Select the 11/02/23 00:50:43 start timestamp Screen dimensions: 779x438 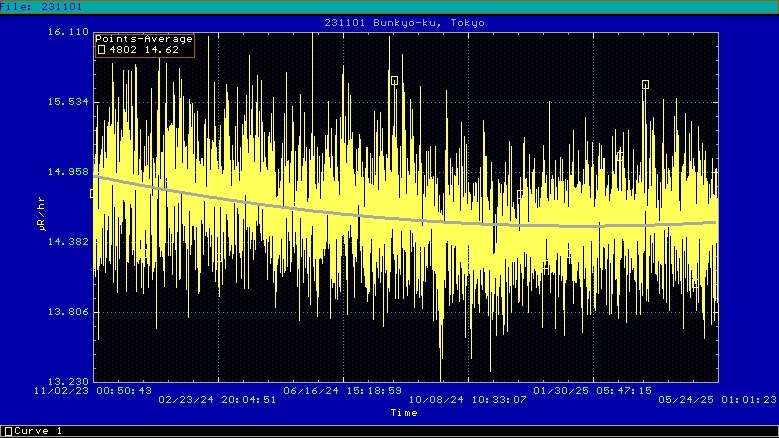(93, 391)
